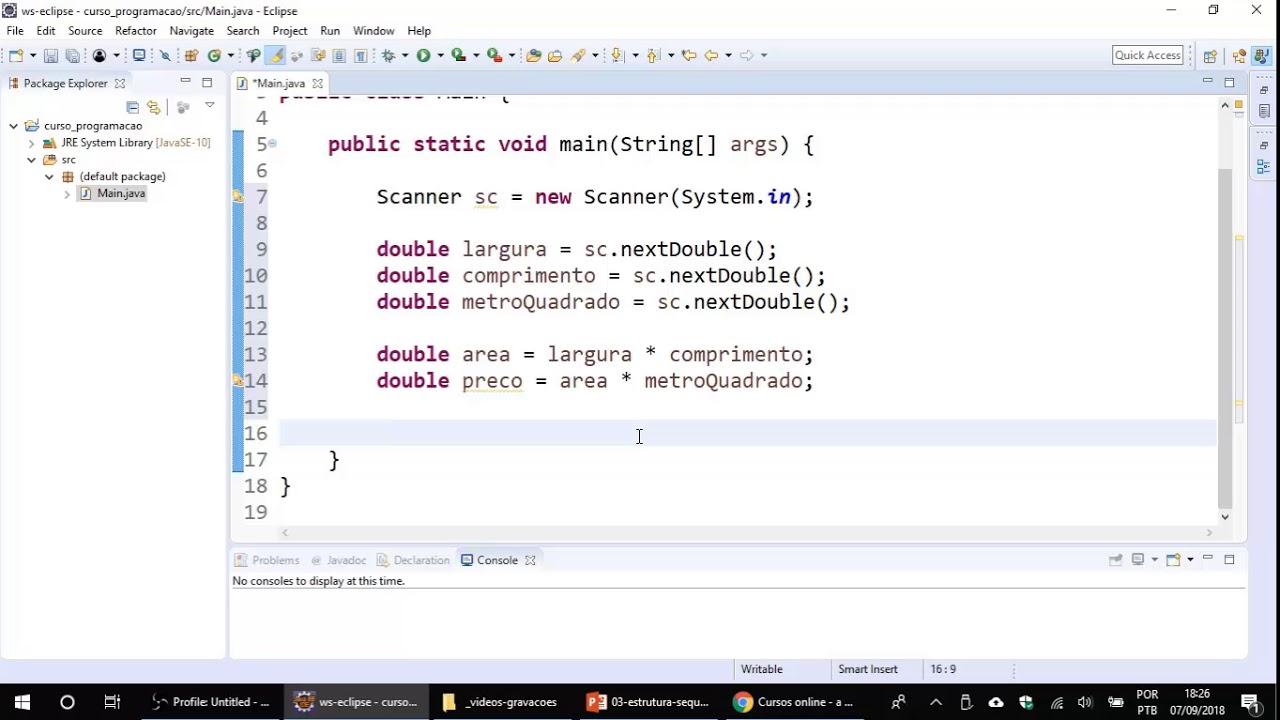Image resolution: width=1280 pixels, height=720 pixels.
Task: Toggle Show Whitespace Characters
Action: coord(360,55)
